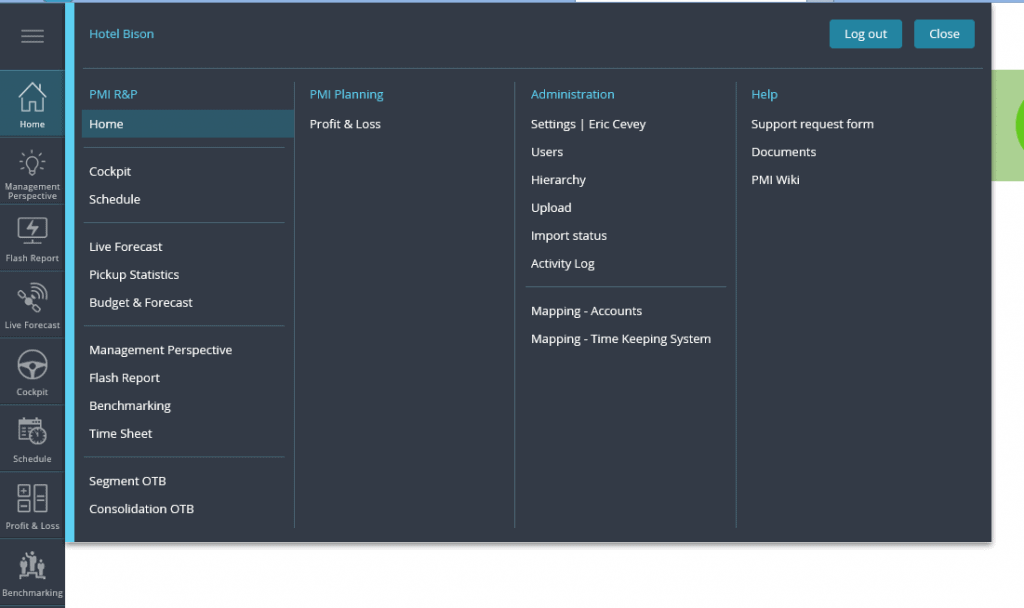Screen dimensions: 1024x608
Task: Choose Time Sheet in PMI R&P
Action: click(x=121, y=434)
